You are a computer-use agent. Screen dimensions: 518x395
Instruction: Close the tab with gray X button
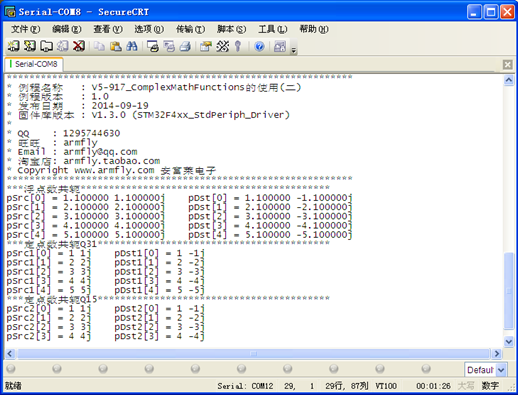(x=507, y=64)
